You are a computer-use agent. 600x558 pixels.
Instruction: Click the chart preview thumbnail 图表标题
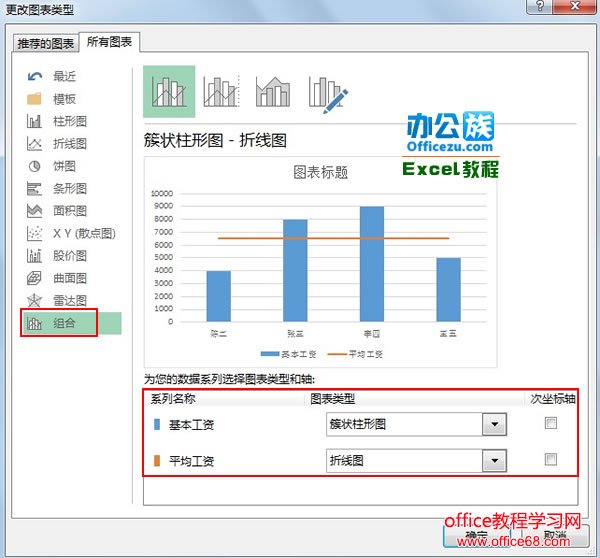tap(321, 262)
